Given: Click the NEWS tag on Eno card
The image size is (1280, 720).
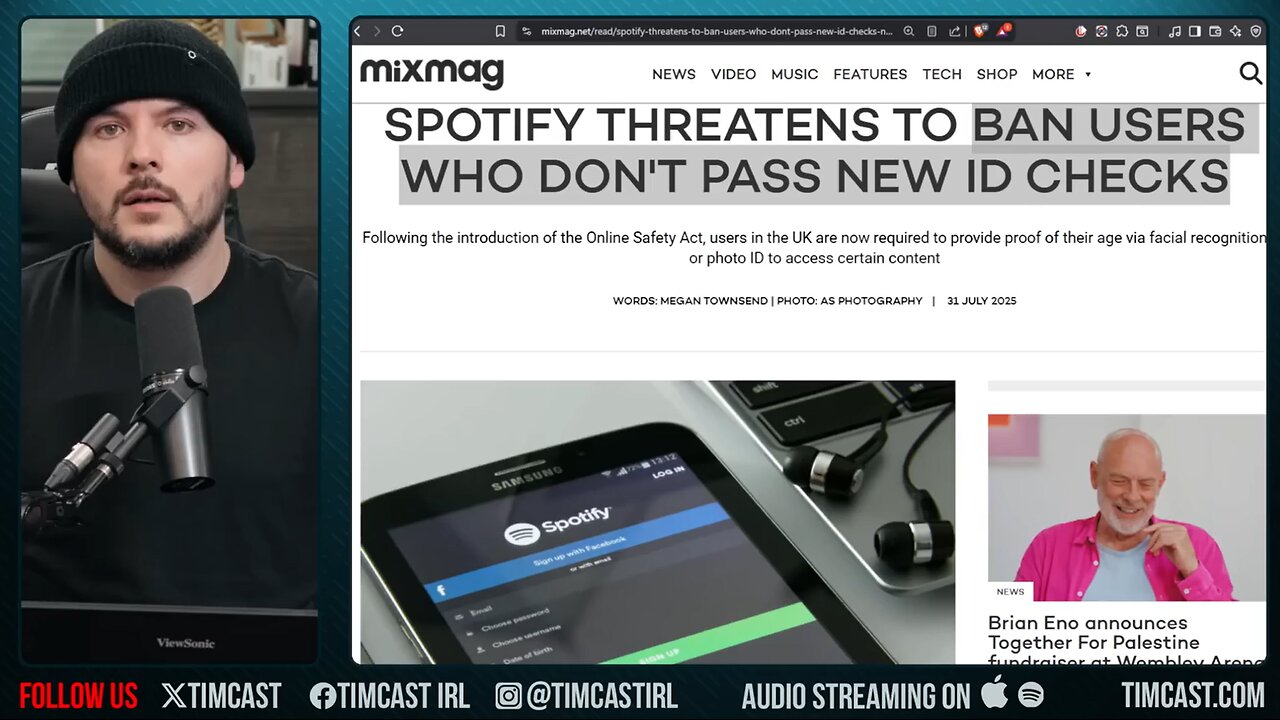Looking at the screenshot, I should pyautogui.click(x=1010, y=592).
